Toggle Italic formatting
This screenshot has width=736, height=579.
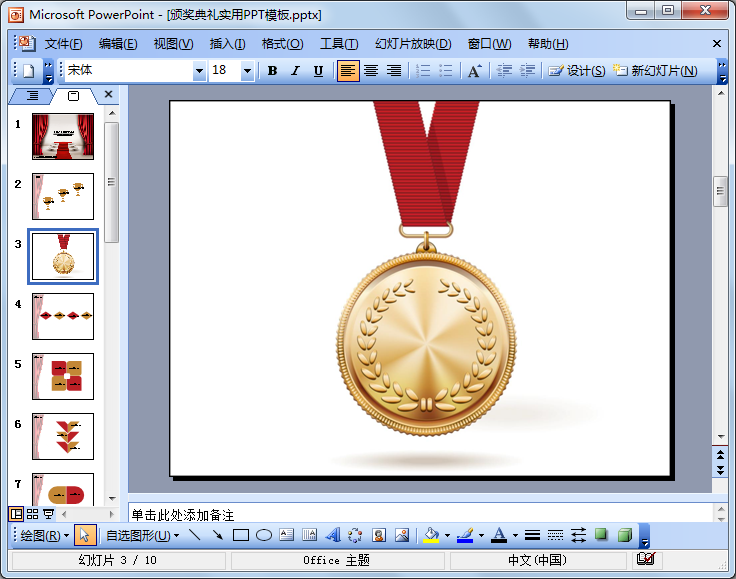click(295, 71)
